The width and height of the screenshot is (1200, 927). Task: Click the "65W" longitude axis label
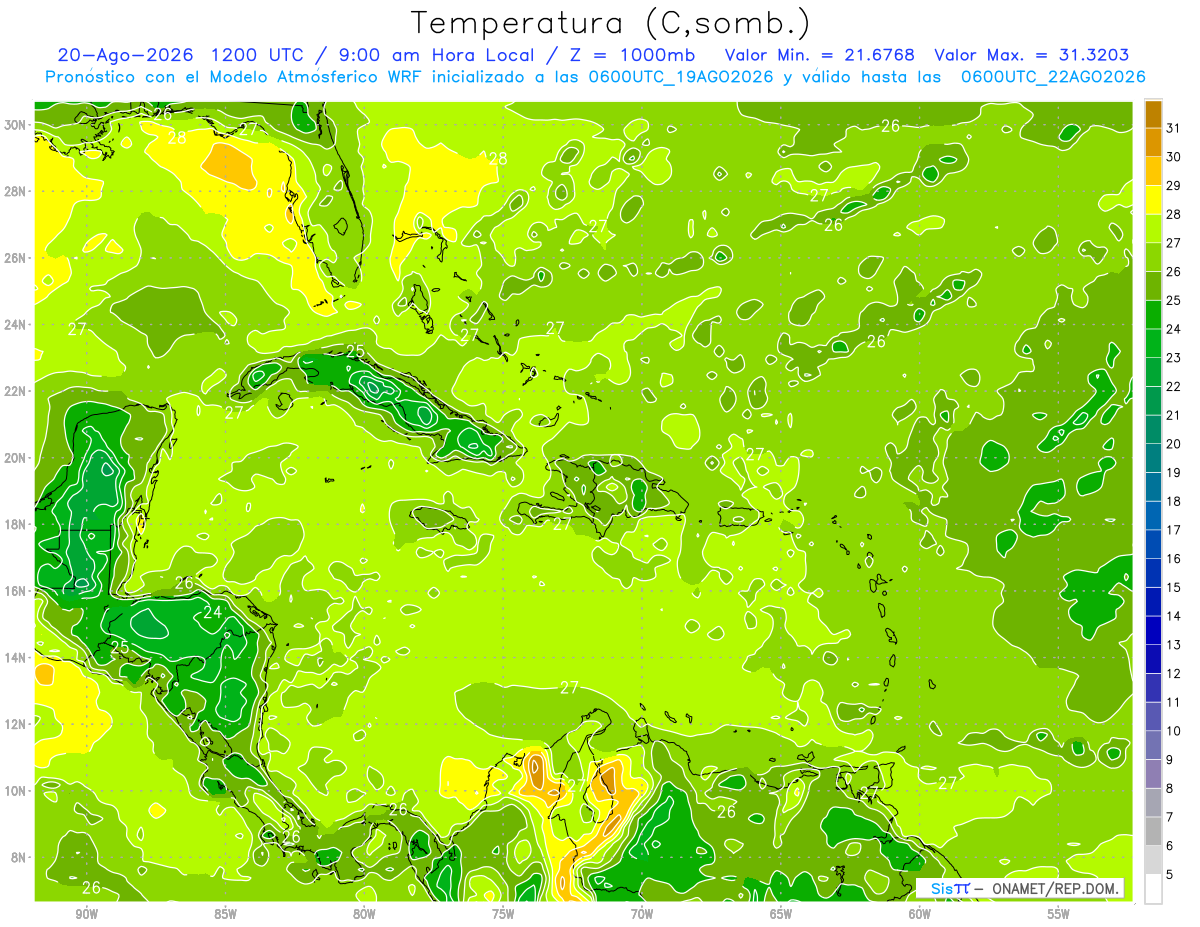point(781,914)
